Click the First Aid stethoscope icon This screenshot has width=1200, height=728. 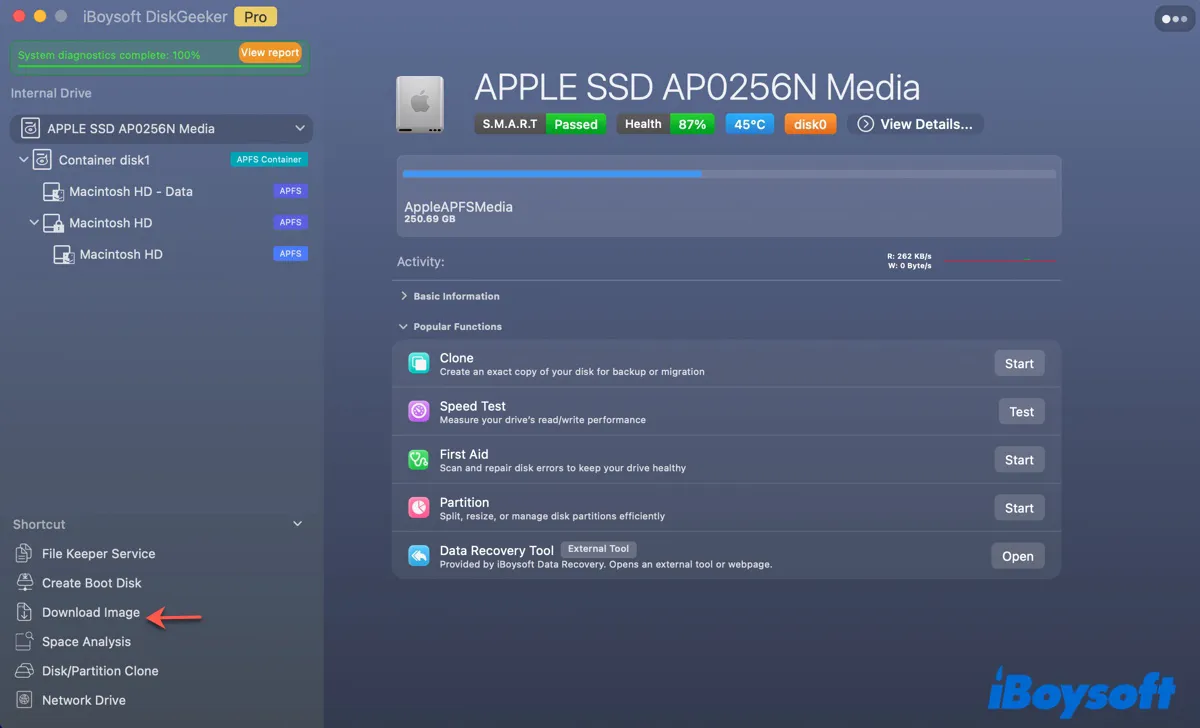coord(418,460)
